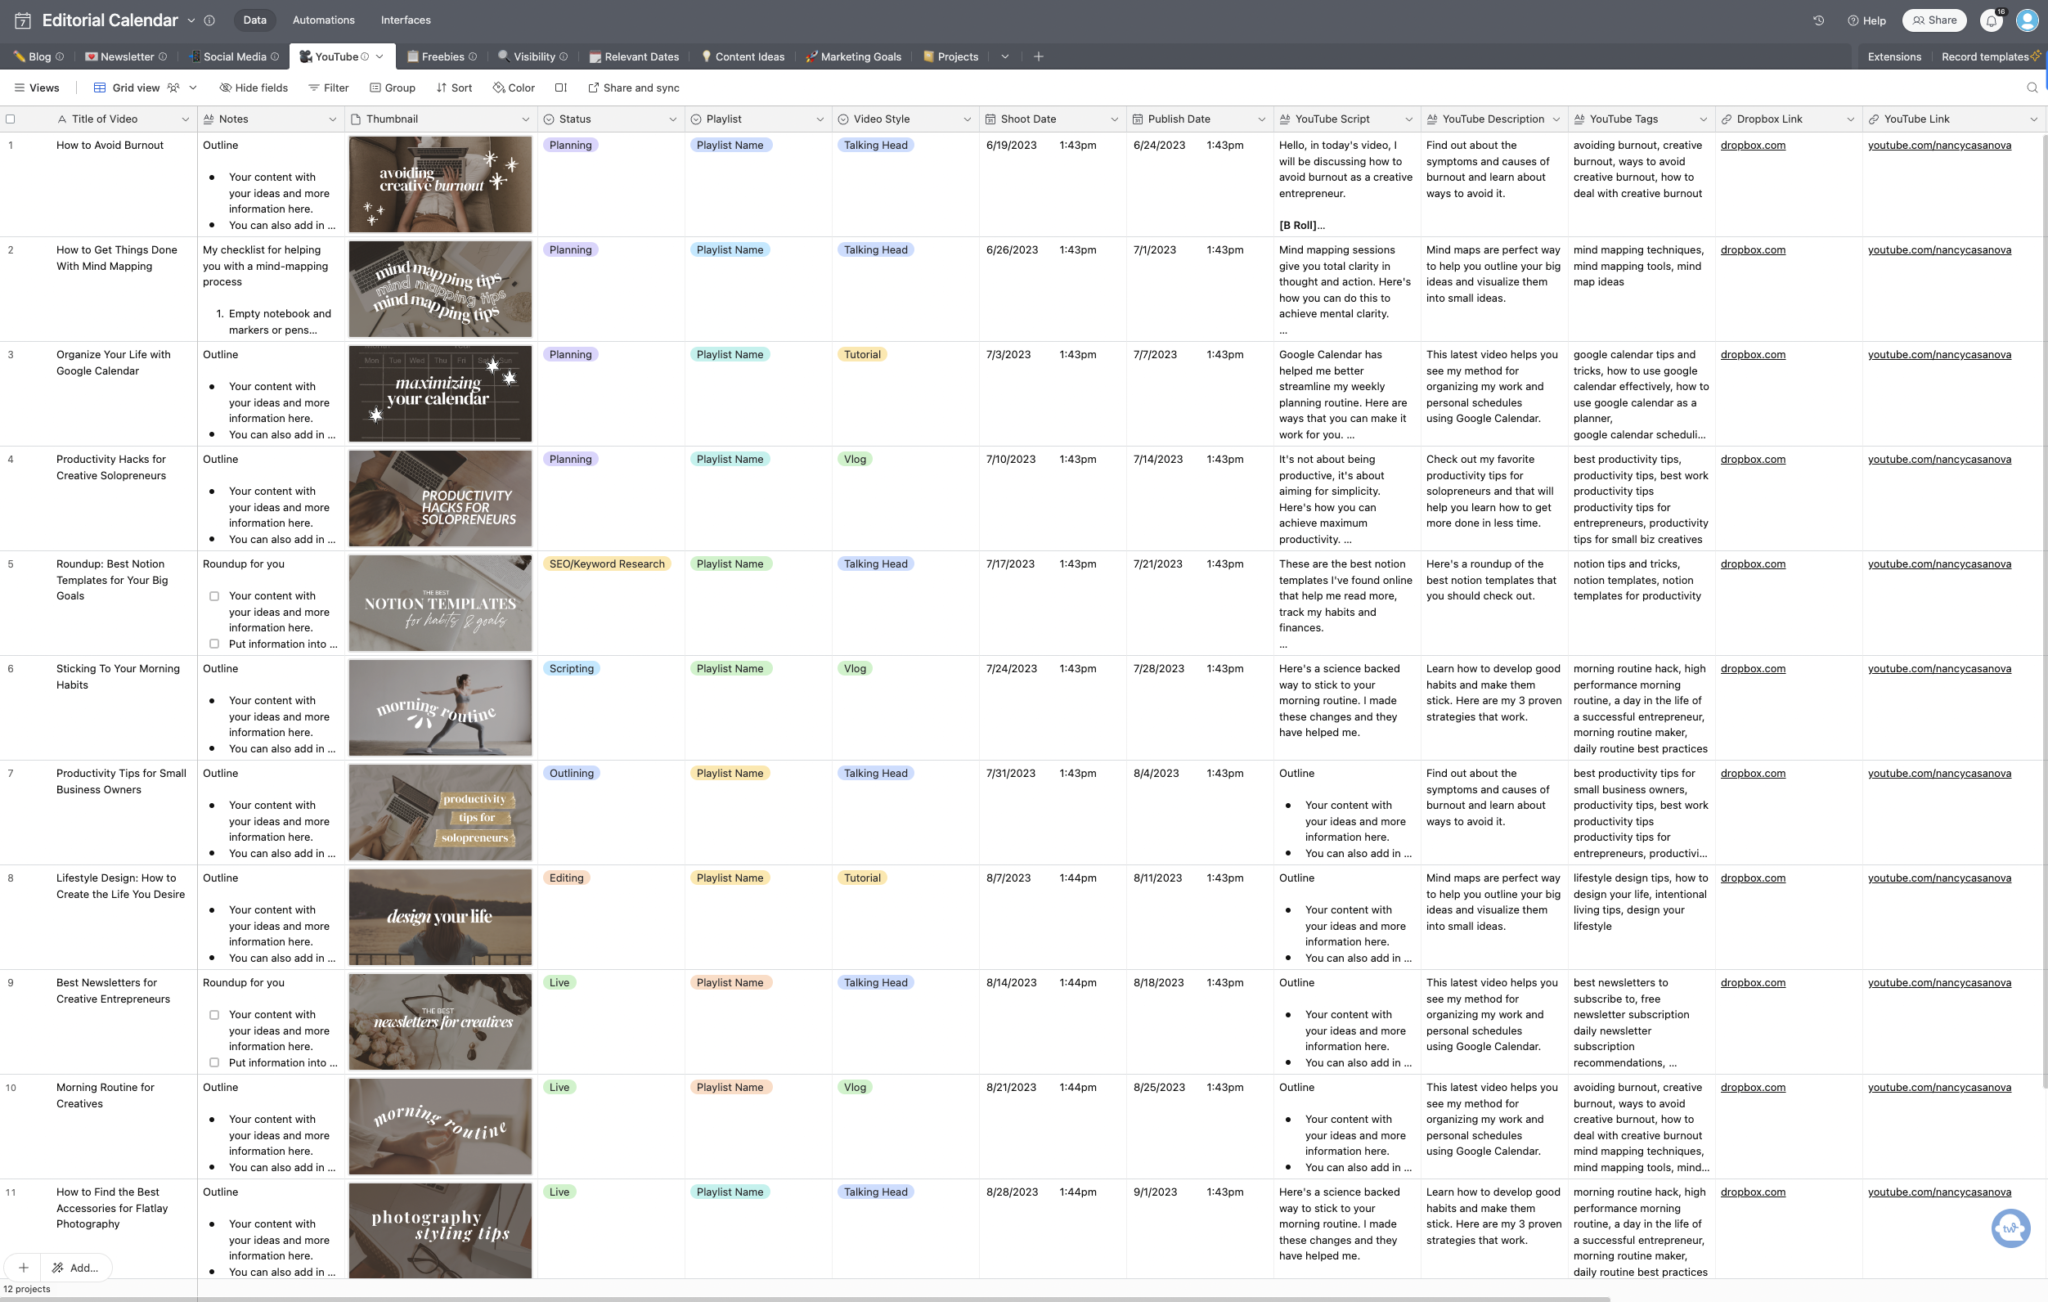The height and width of the screenshot is (1302, 2048).
Task: Open the 'avoiding creative burnout' thumbnail
Action: pyautogui.click(x=440, y=184)
